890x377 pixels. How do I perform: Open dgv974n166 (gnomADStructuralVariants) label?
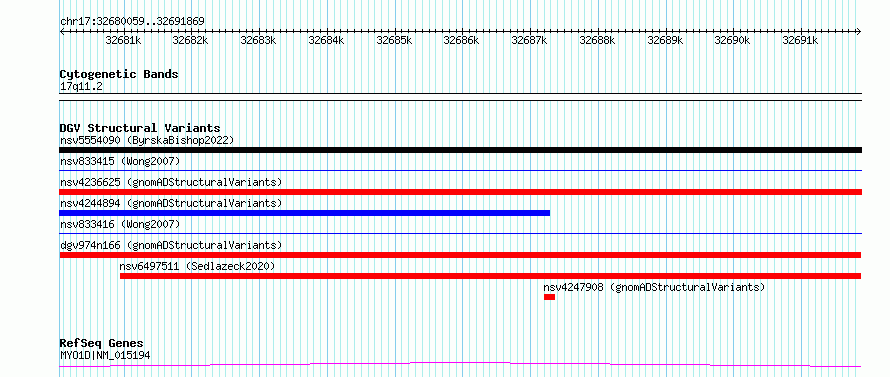(x=171, y=245)
